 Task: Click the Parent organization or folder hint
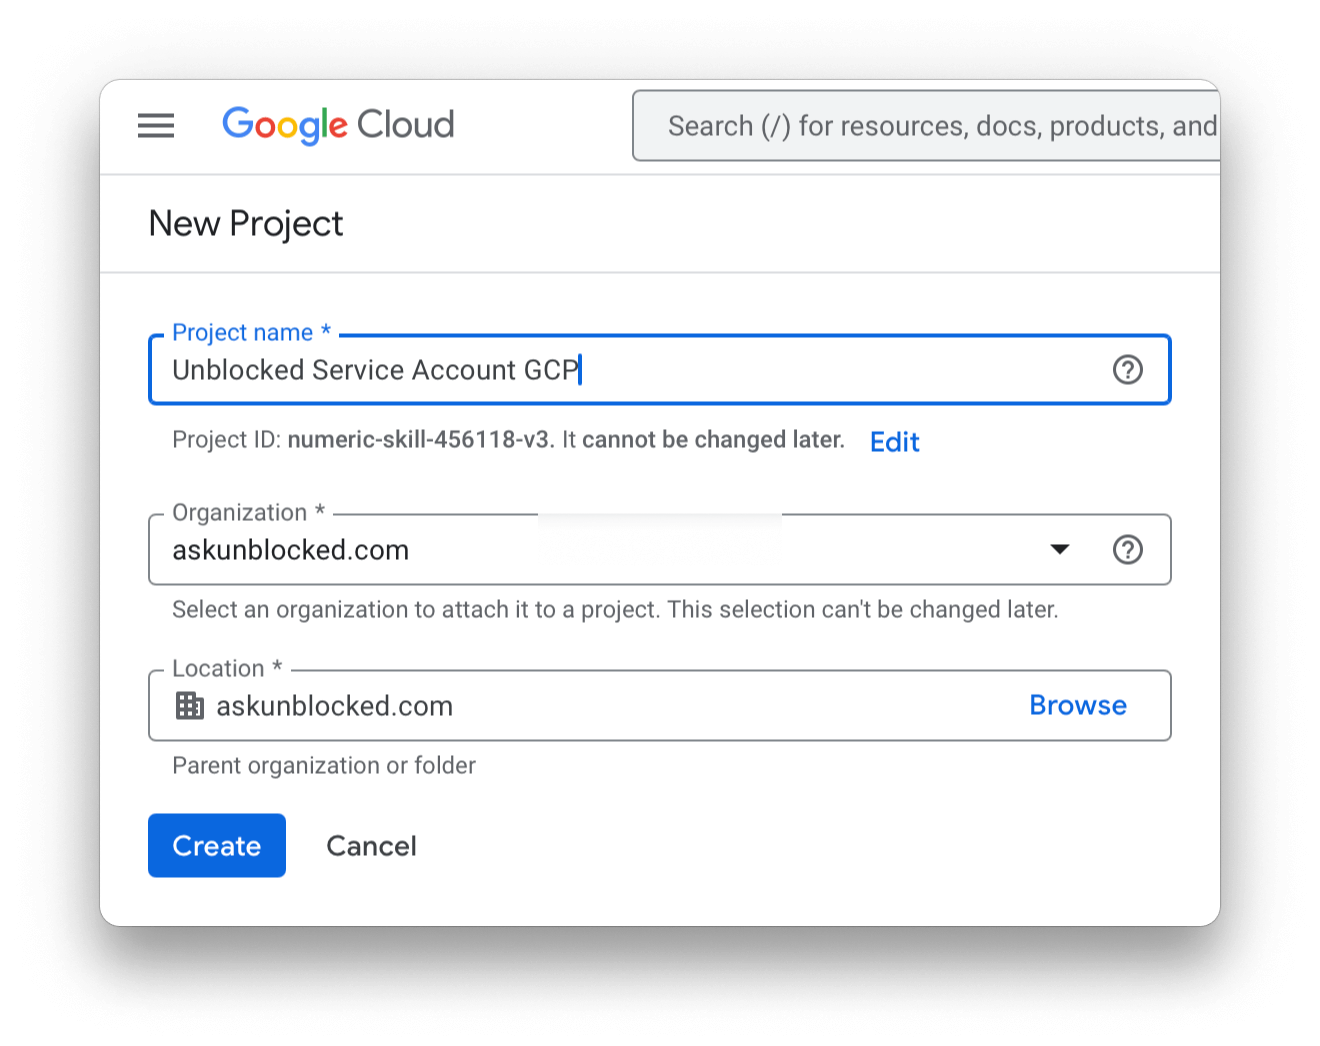323,765
